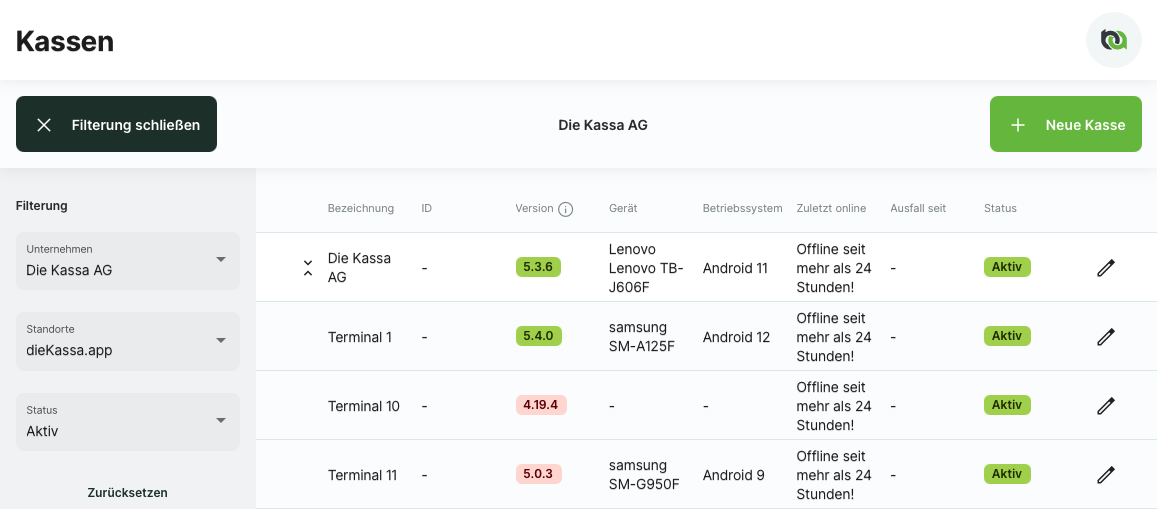Click the pencil icon for Terminal 1

[1105, 337]
